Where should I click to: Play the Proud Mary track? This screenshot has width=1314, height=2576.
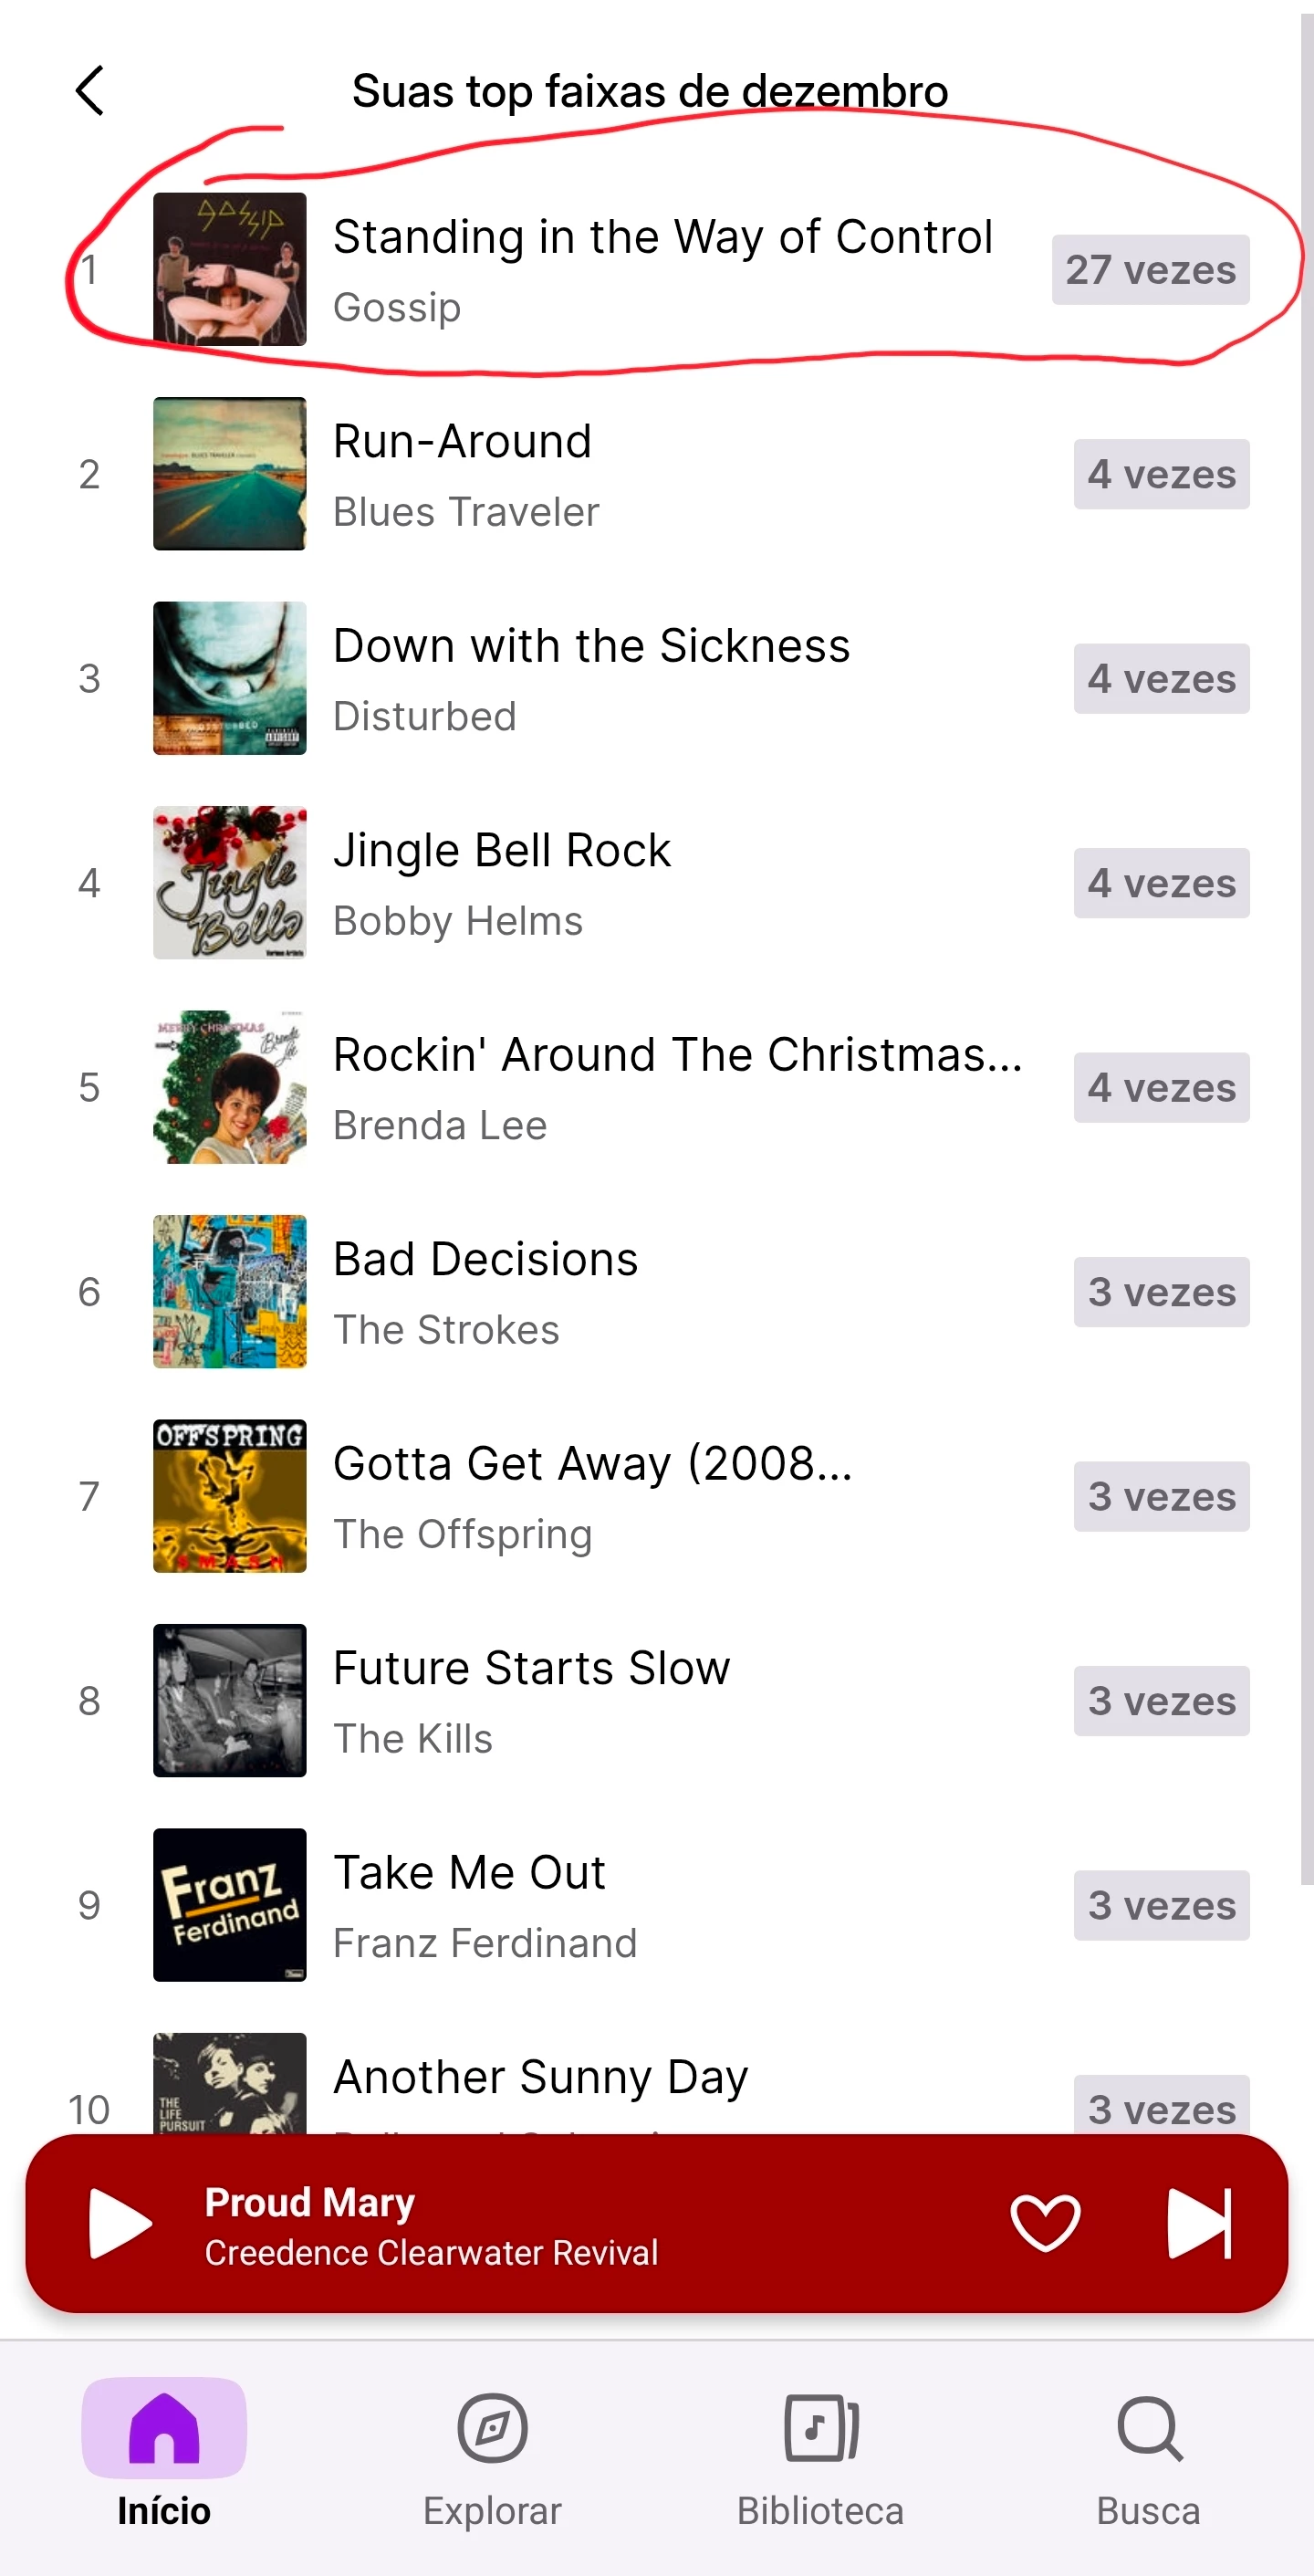point(120,2222)
